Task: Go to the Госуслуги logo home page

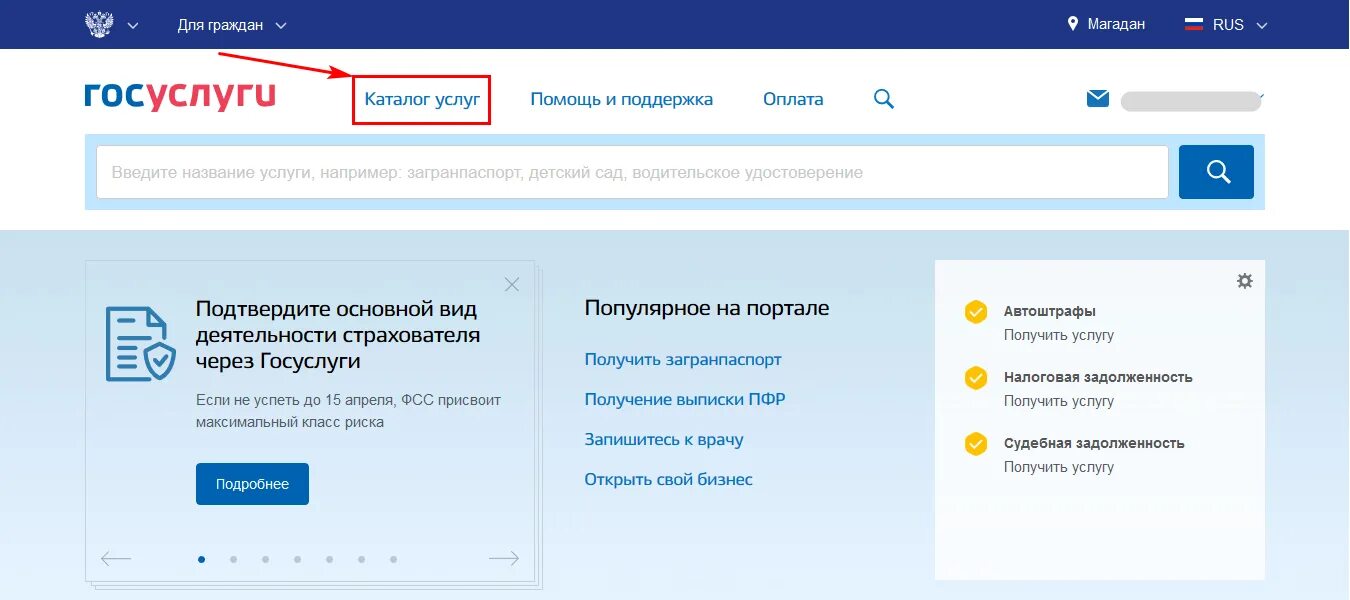Action: click(180, 96)
